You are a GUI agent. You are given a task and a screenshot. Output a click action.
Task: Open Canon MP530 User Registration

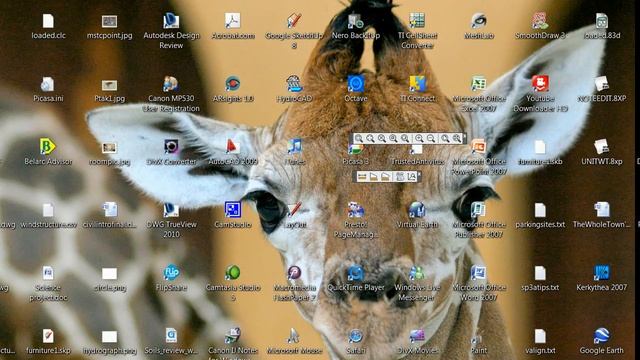point(171,84)
